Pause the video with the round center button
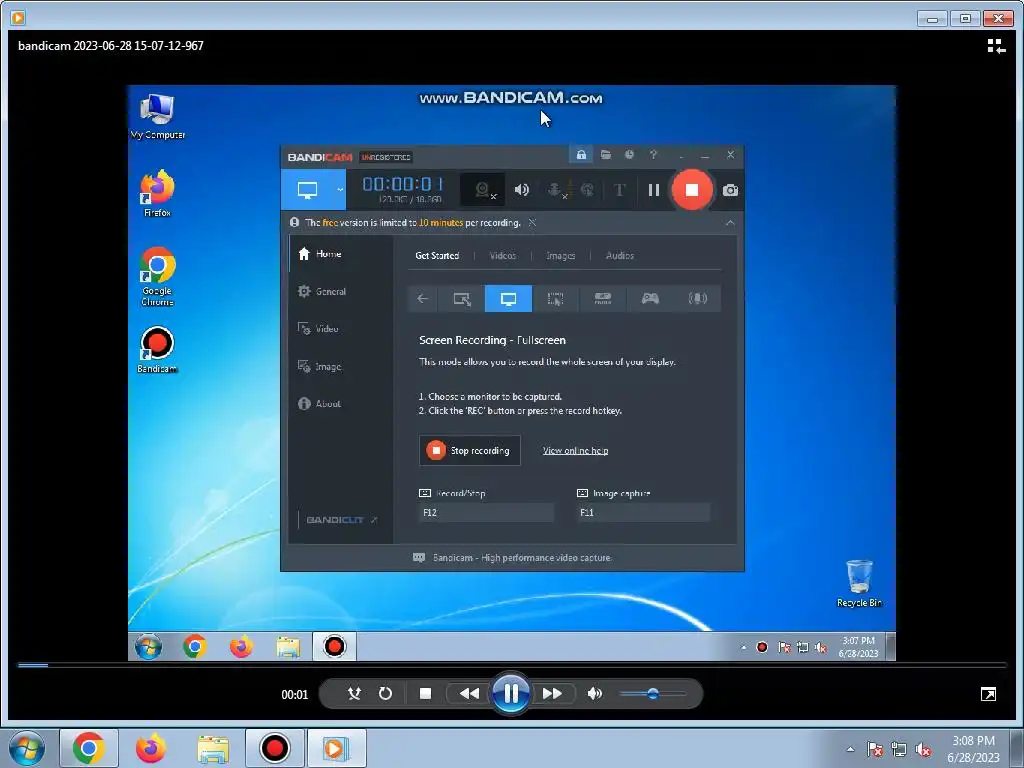The image size is (1024, 768). pyautogui.click(x=511, y=693)
